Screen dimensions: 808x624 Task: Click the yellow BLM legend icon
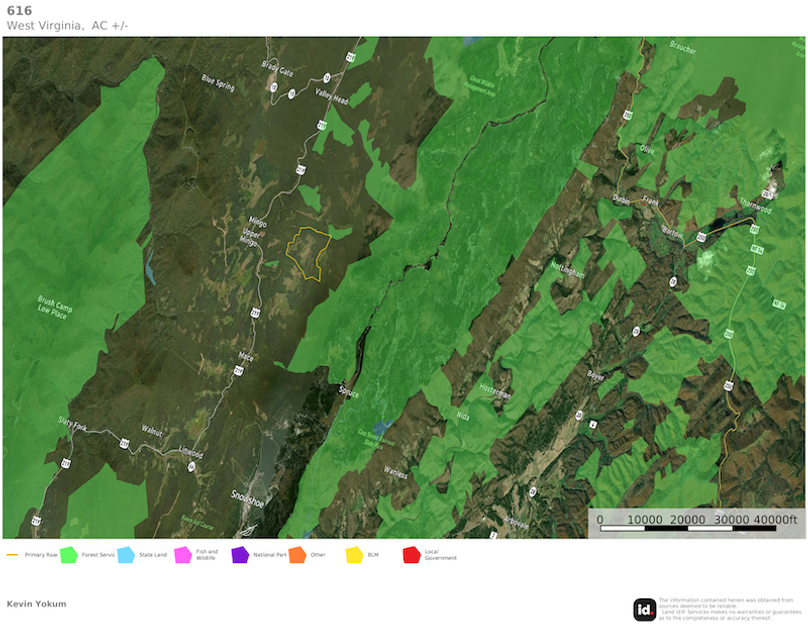tap(354, 554)
